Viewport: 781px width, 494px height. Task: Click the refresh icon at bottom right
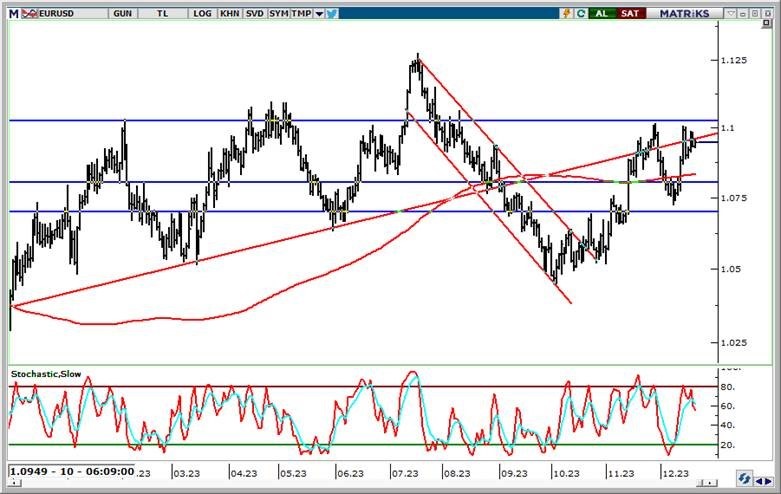pos(746,477)
